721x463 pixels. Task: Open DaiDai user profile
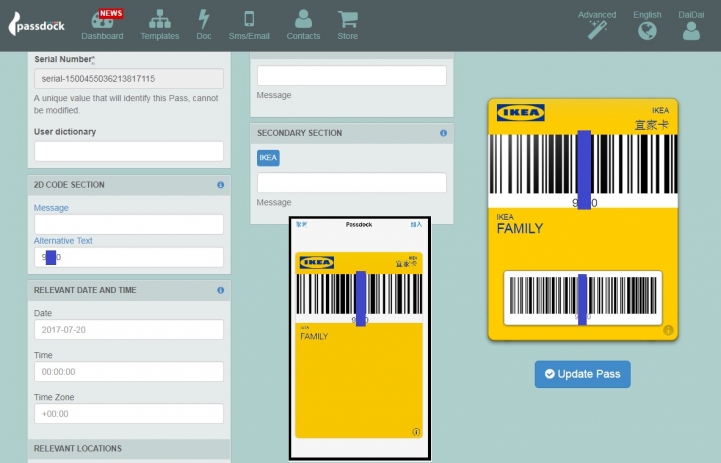(691, 25)
